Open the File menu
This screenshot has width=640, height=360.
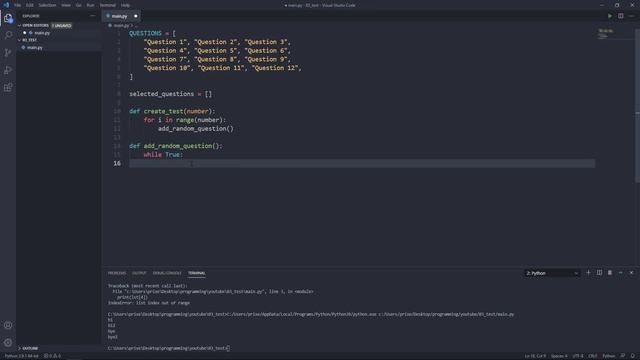(18, 5)
